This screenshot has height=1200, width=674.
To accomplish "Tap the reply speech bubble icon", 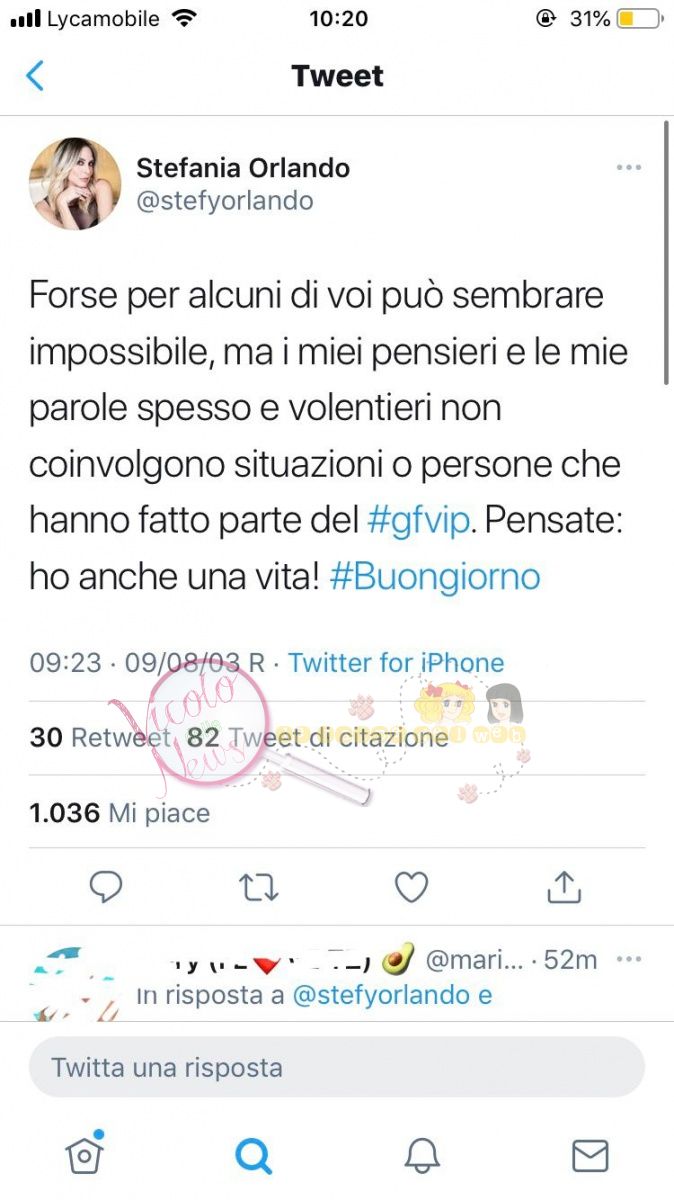I will tap(106, 887).
